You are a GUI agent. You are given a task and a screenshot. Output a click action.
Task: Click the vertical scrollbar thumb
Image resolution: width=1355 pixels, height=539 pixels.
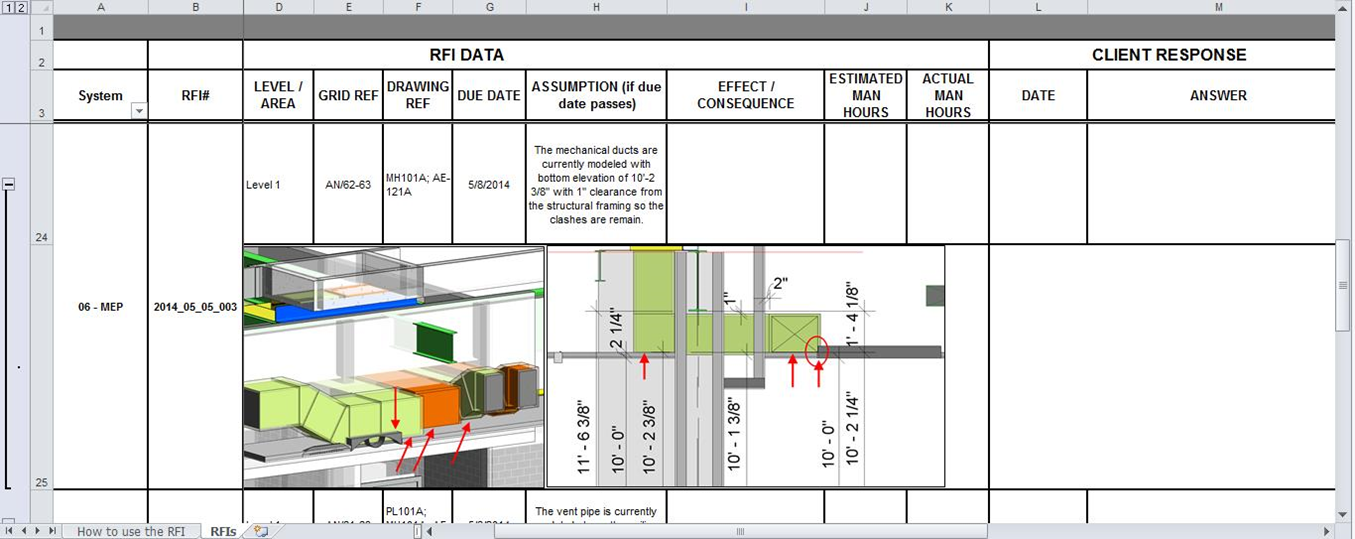click(x=1344, y=285)
